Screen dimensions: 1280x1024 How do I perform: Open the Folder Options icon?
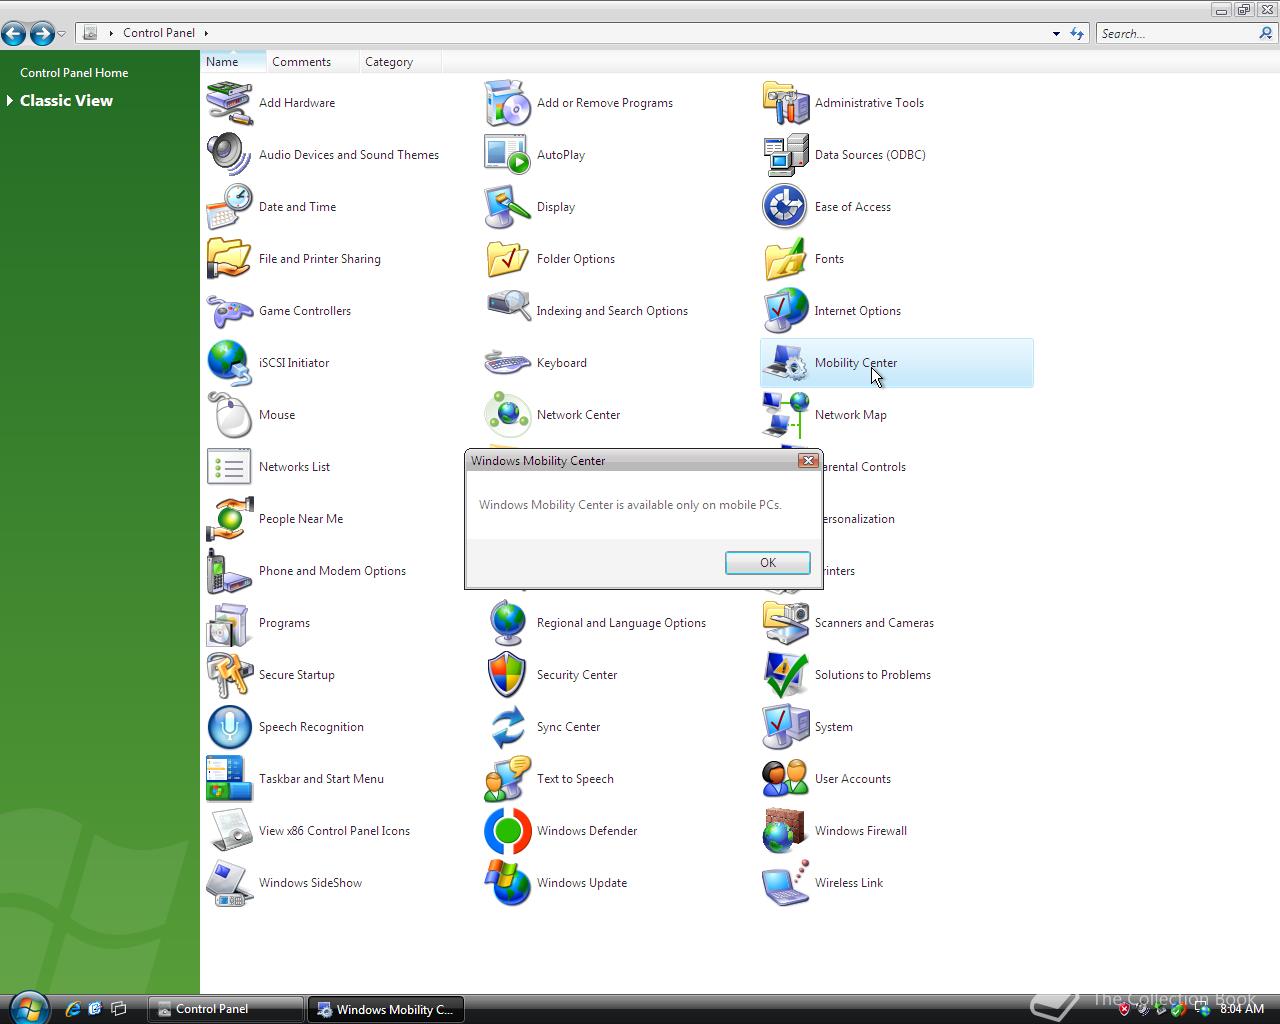pyautogui.click(x=507, y=259)
